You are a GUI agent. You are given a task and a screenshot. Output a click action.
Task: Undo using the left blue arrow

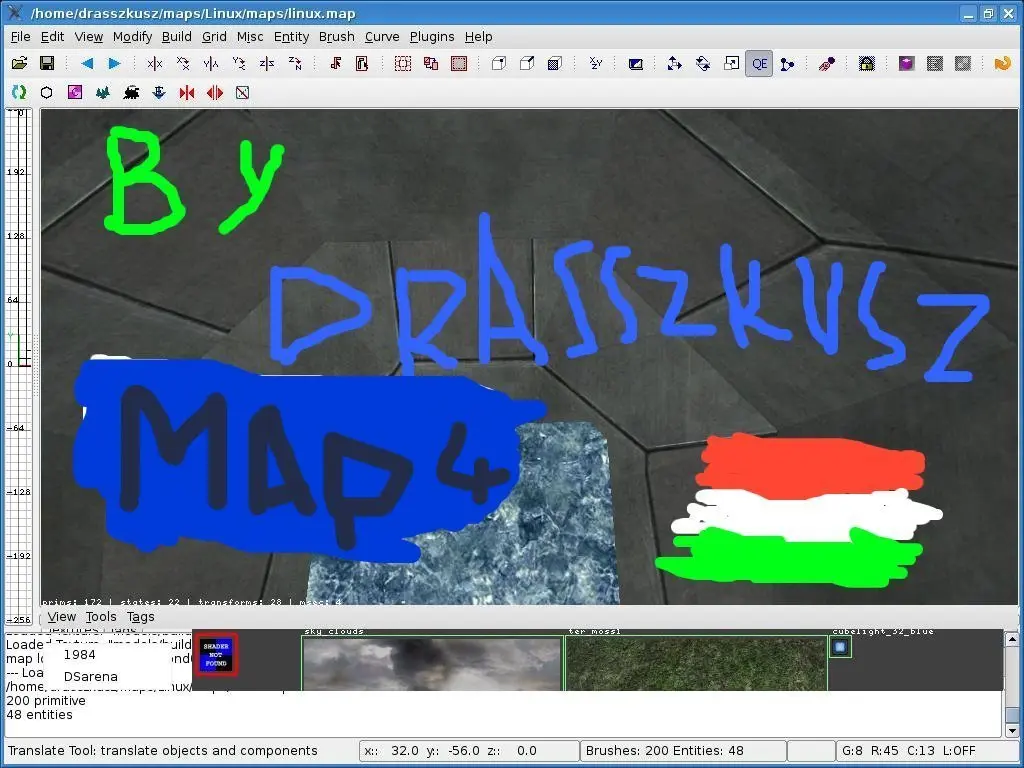87,63
